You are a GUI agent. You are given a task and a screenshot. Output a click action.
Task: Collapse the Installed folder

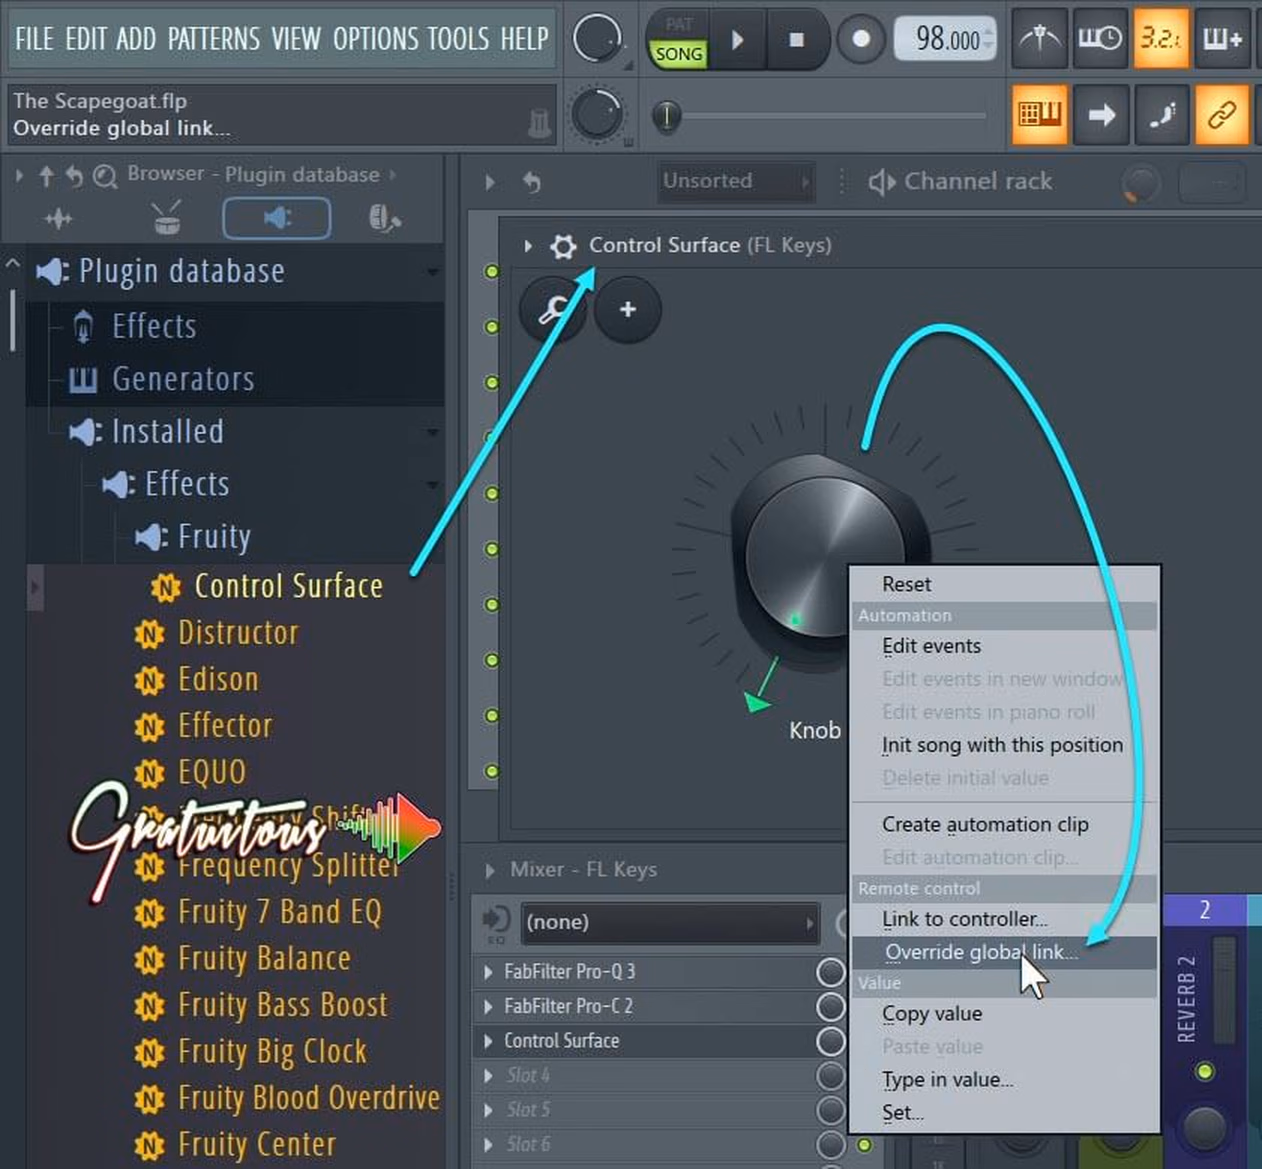point(432,432)
